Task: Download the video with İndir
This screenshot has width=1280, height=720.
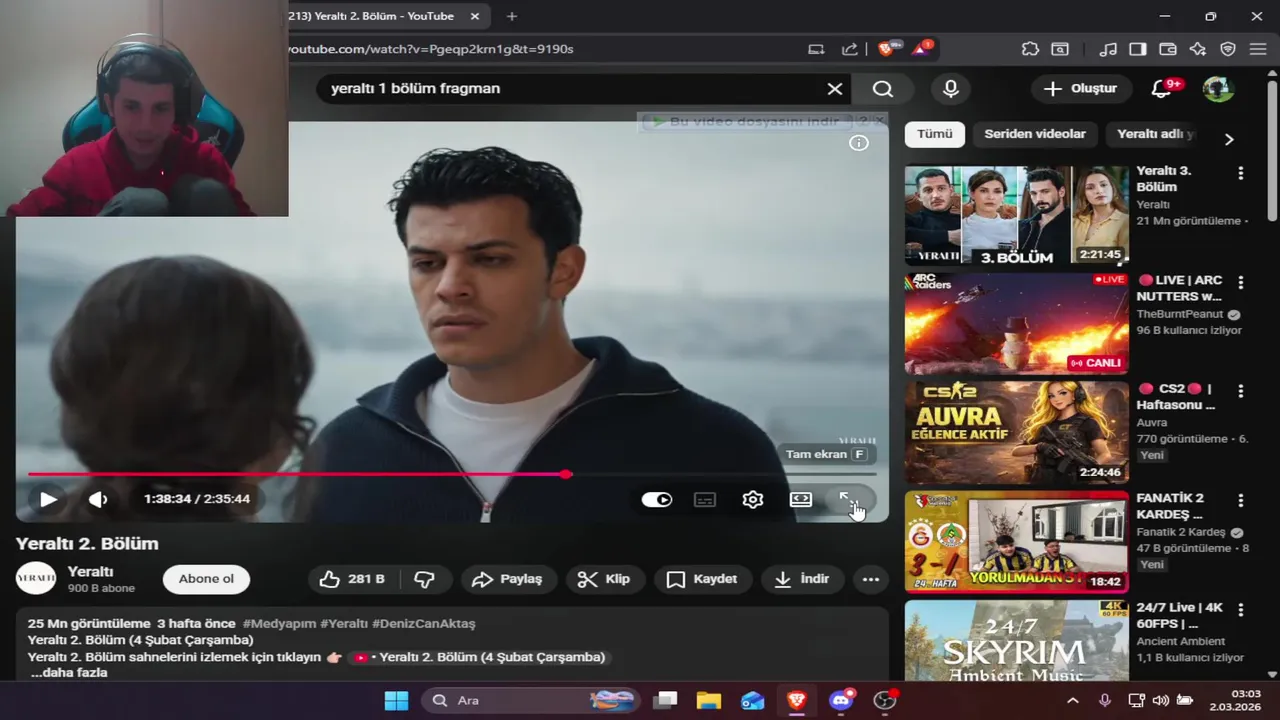Action: pos(802,579)
